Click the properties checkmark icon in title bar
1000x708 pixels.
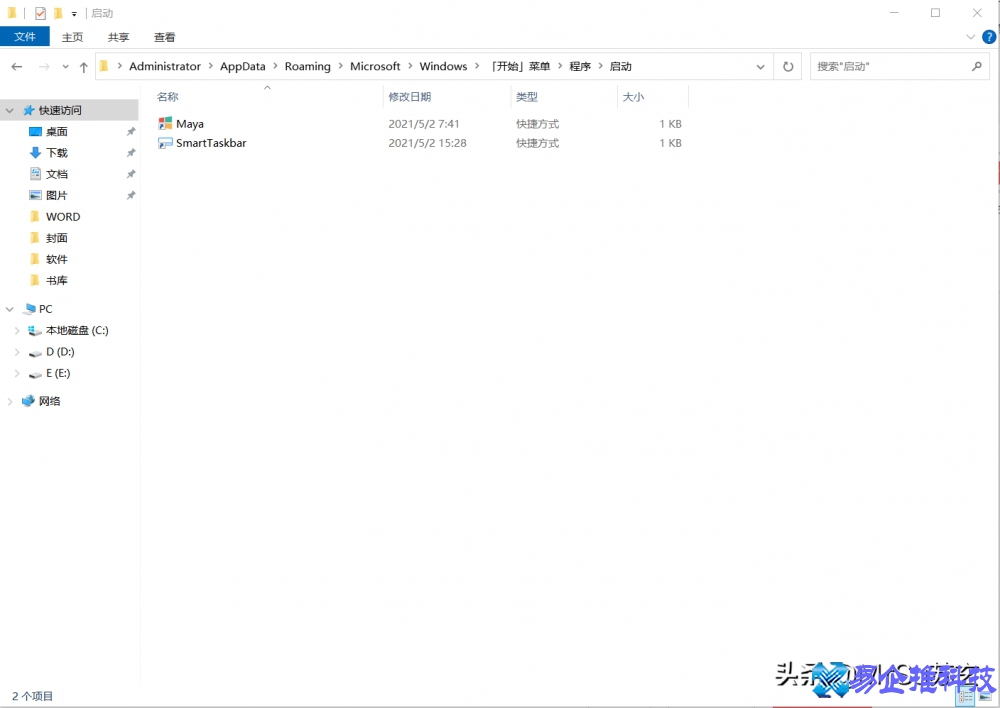(40, 13)
